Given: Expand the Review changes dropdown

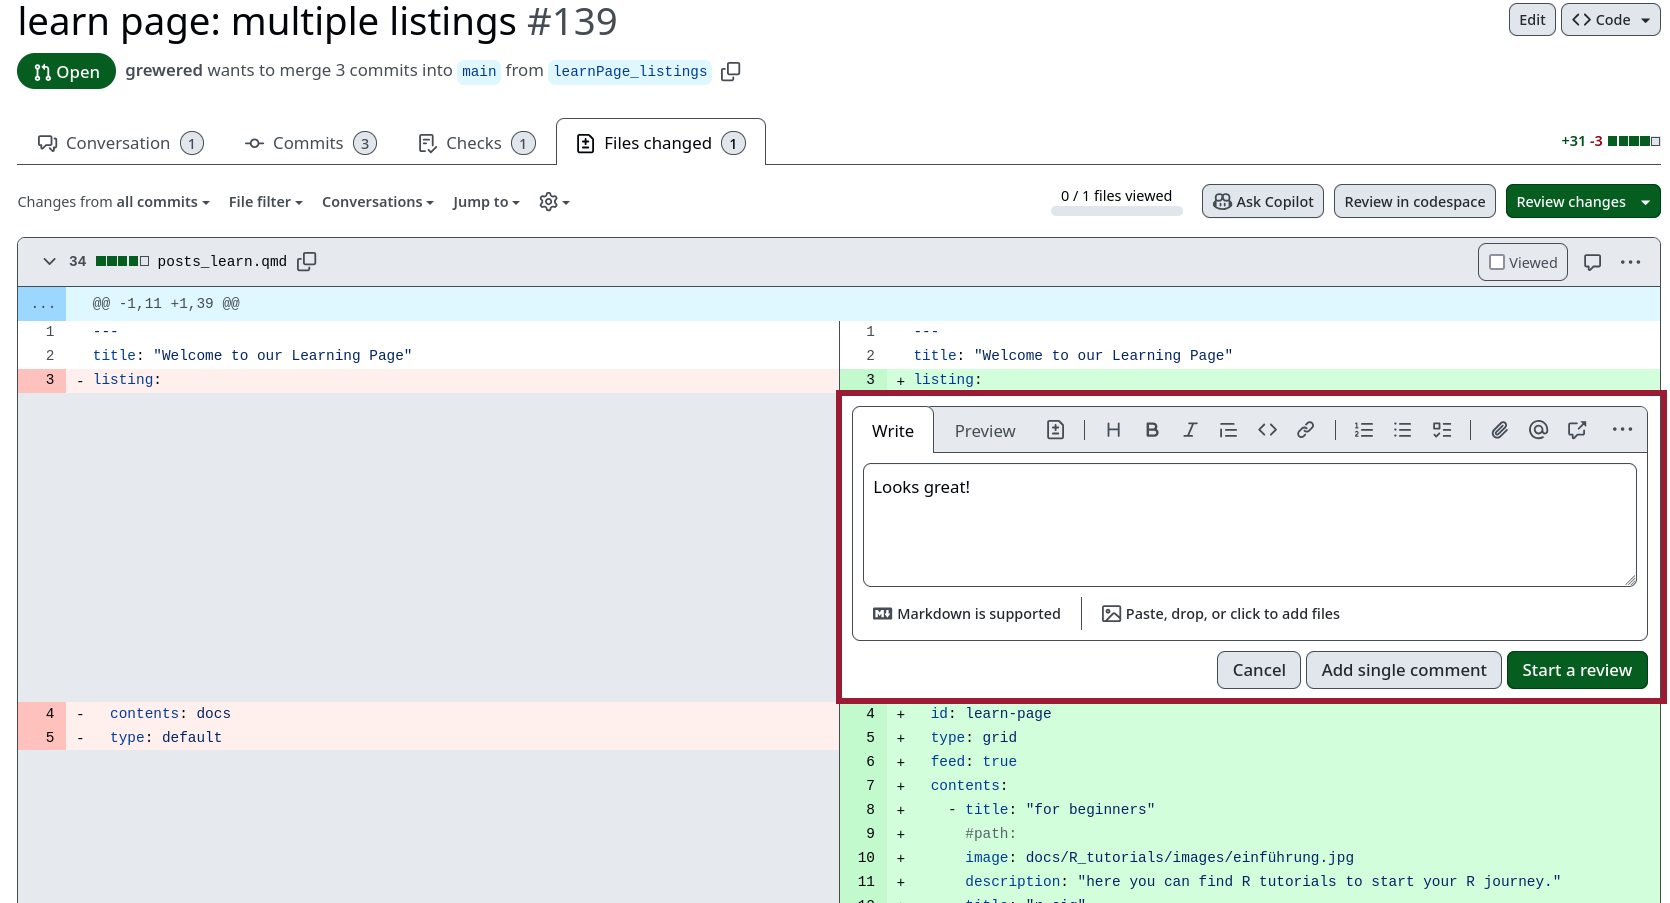Looking at the screenshot, I should pyautogui.click(x=1645, y=202).
